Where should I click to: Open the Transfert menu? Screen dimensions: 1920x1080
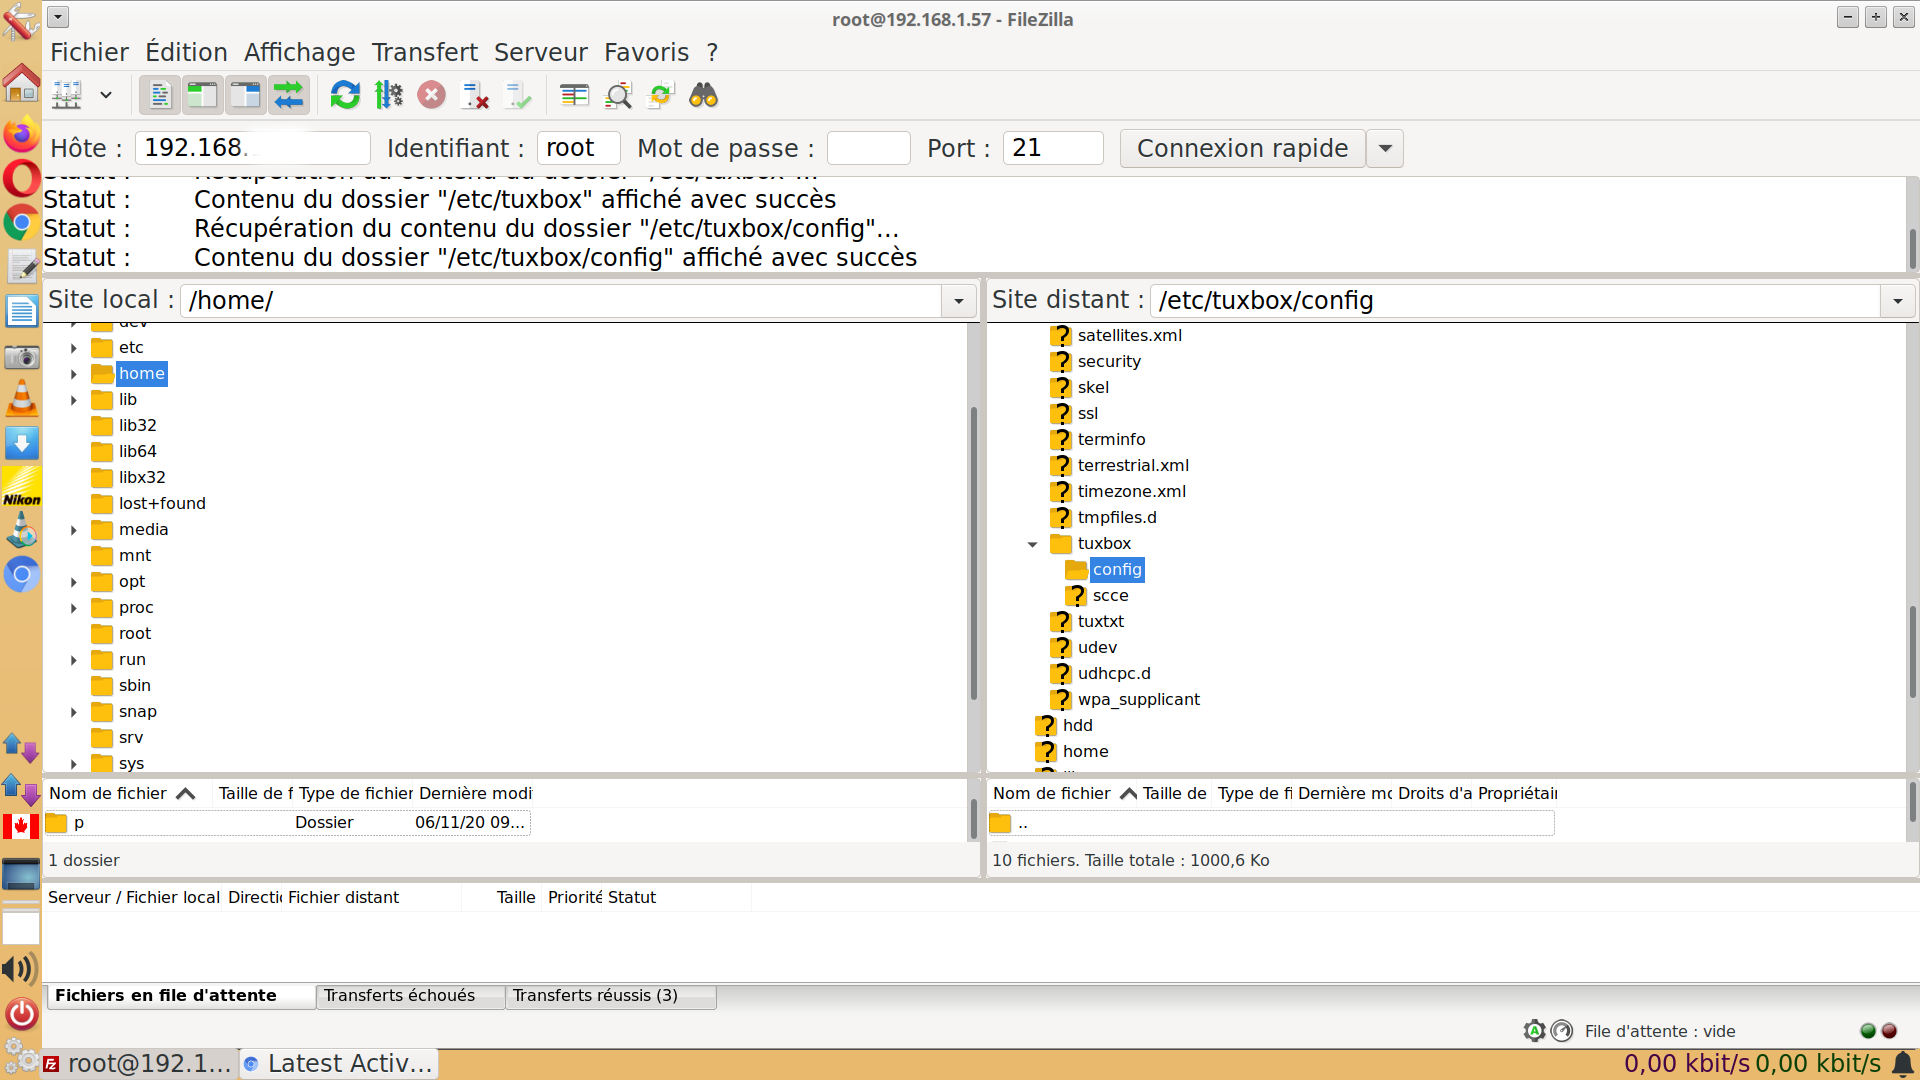pos(424,52)
